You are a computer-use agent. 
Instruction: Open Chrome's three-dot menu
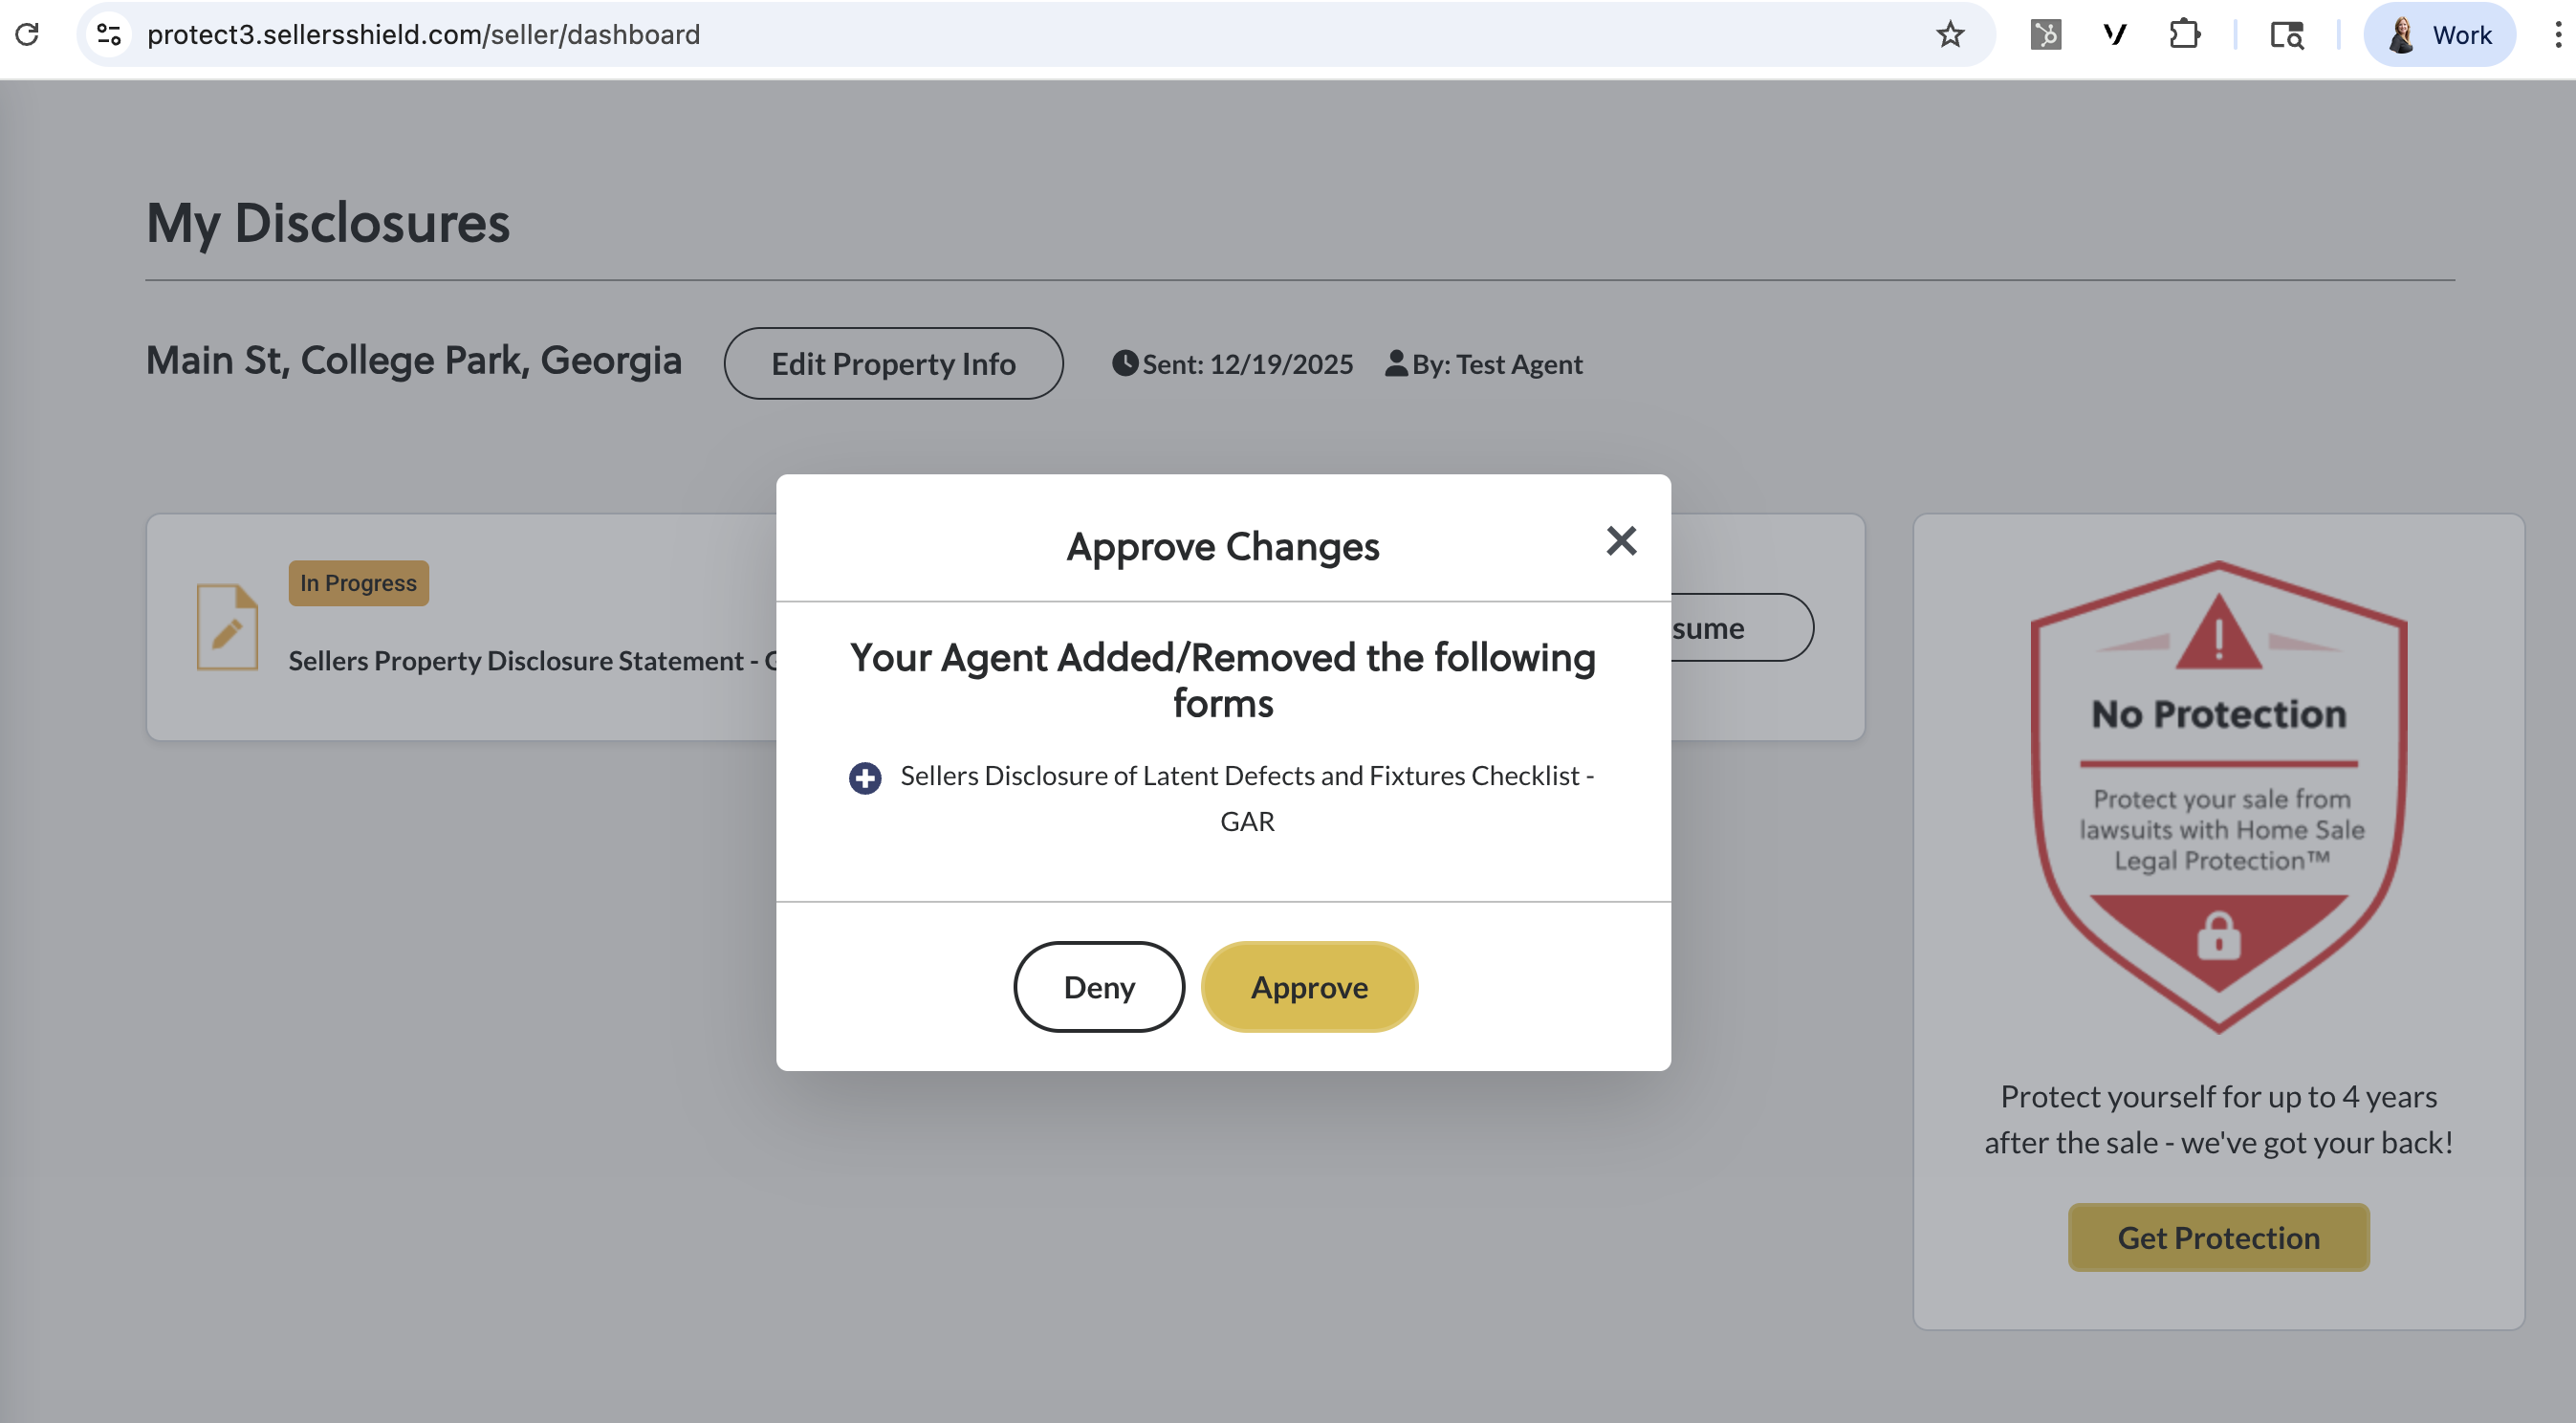2557,35
